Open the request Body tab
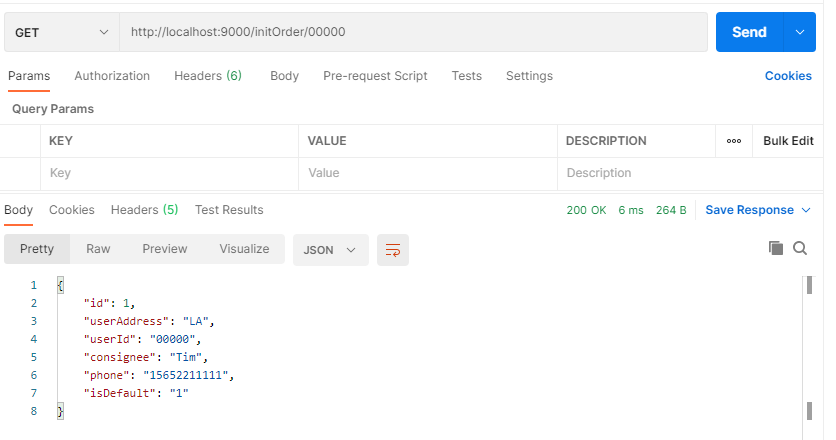Screen dimensions: 836x440 [284, 76]
